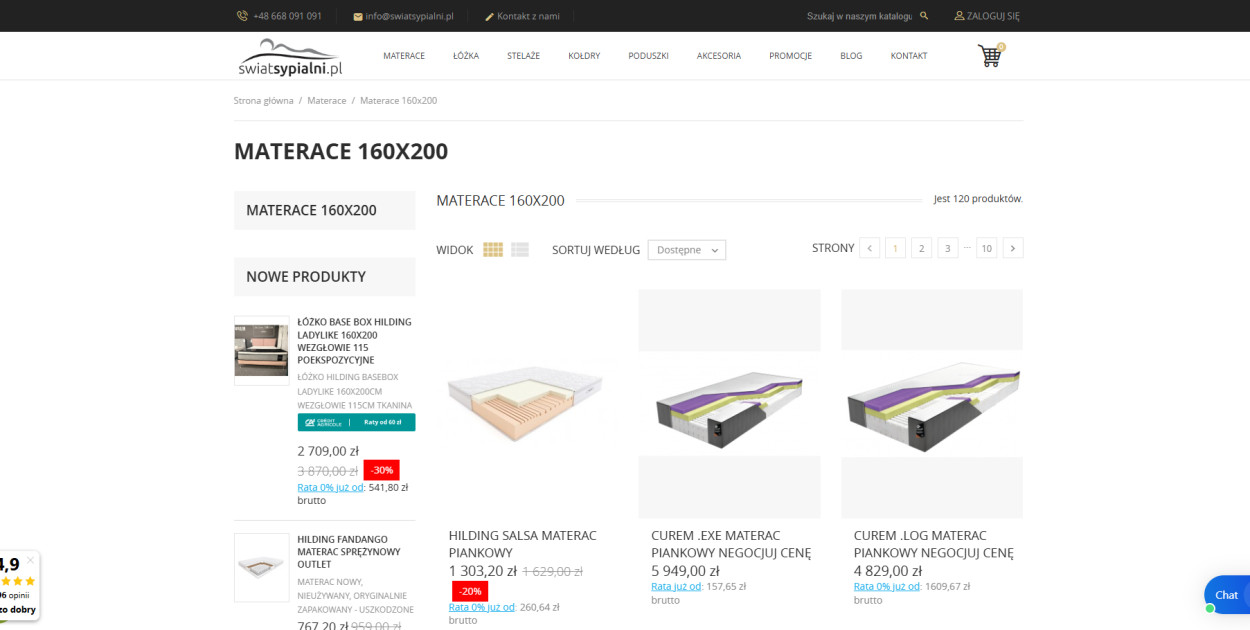
Task: Jump to page 10 of results
Action: coord(987,248)
